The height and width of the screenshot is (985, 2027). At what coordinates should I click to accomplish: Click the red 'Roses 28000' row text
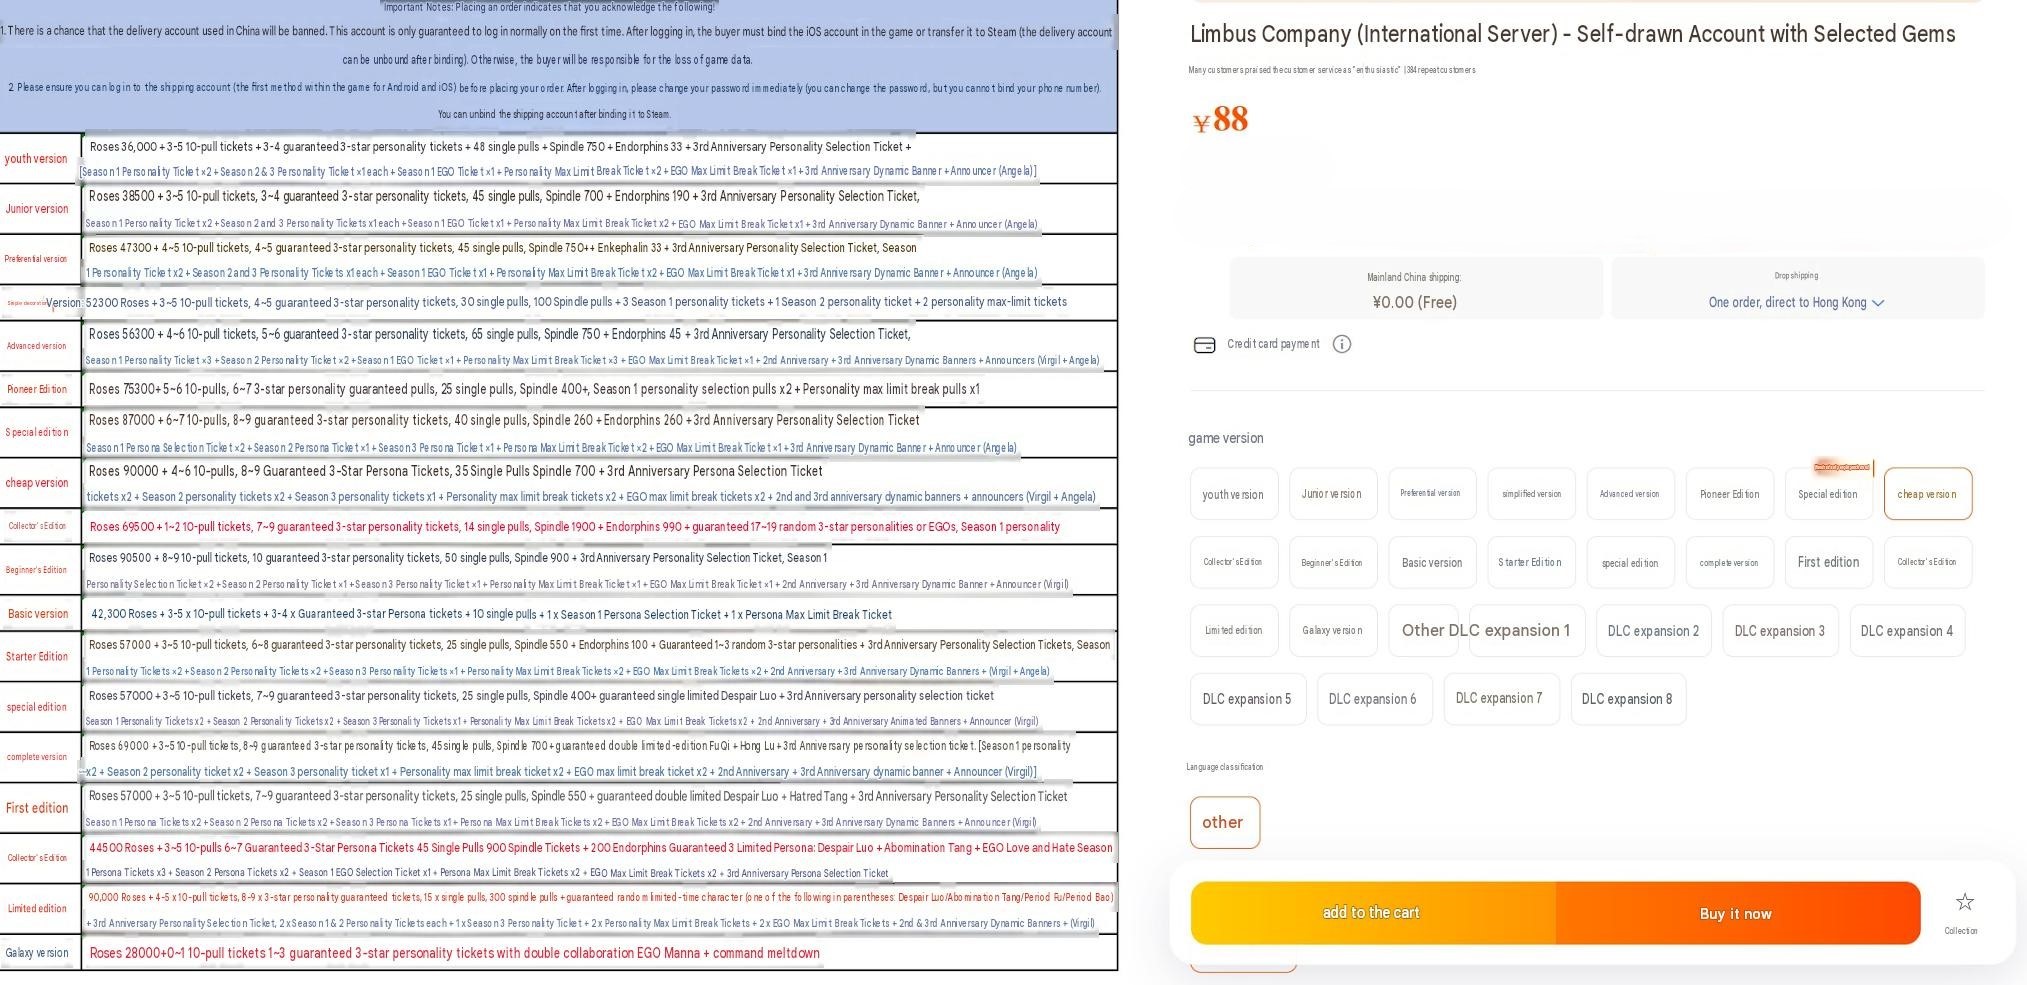click(x=455, y=953)
